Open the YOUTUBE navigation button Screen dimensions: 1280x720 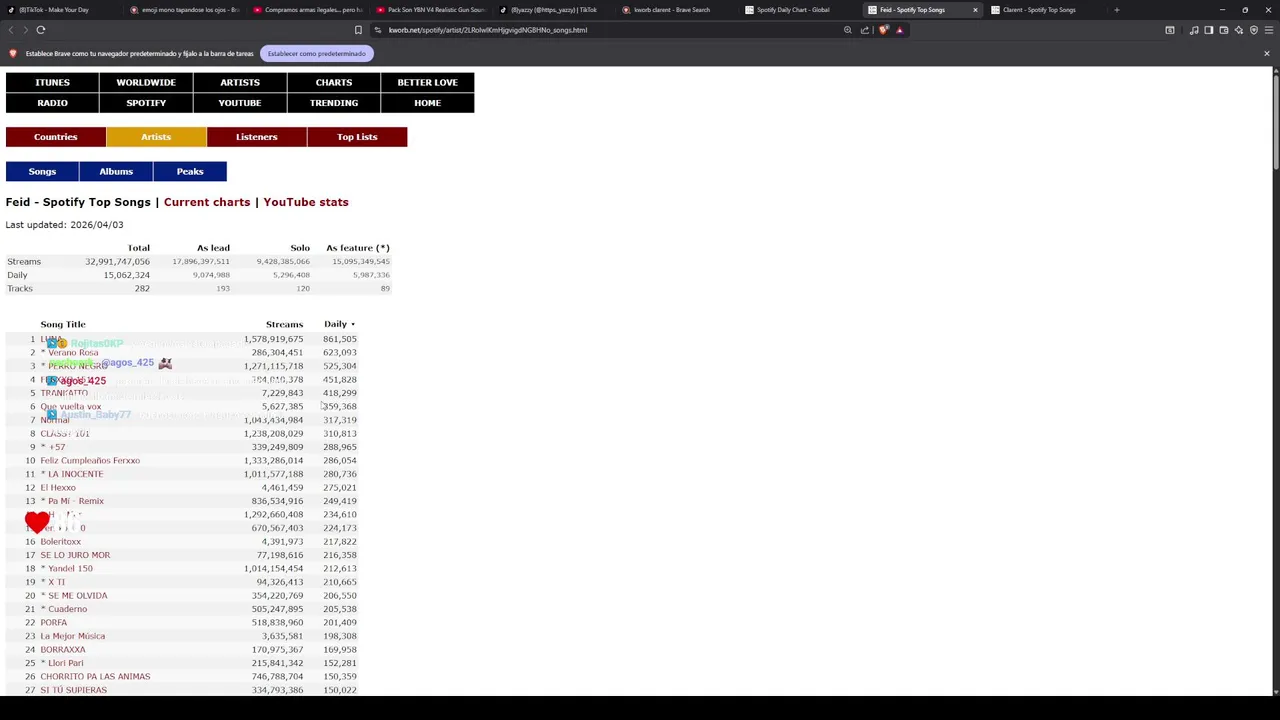240,103
